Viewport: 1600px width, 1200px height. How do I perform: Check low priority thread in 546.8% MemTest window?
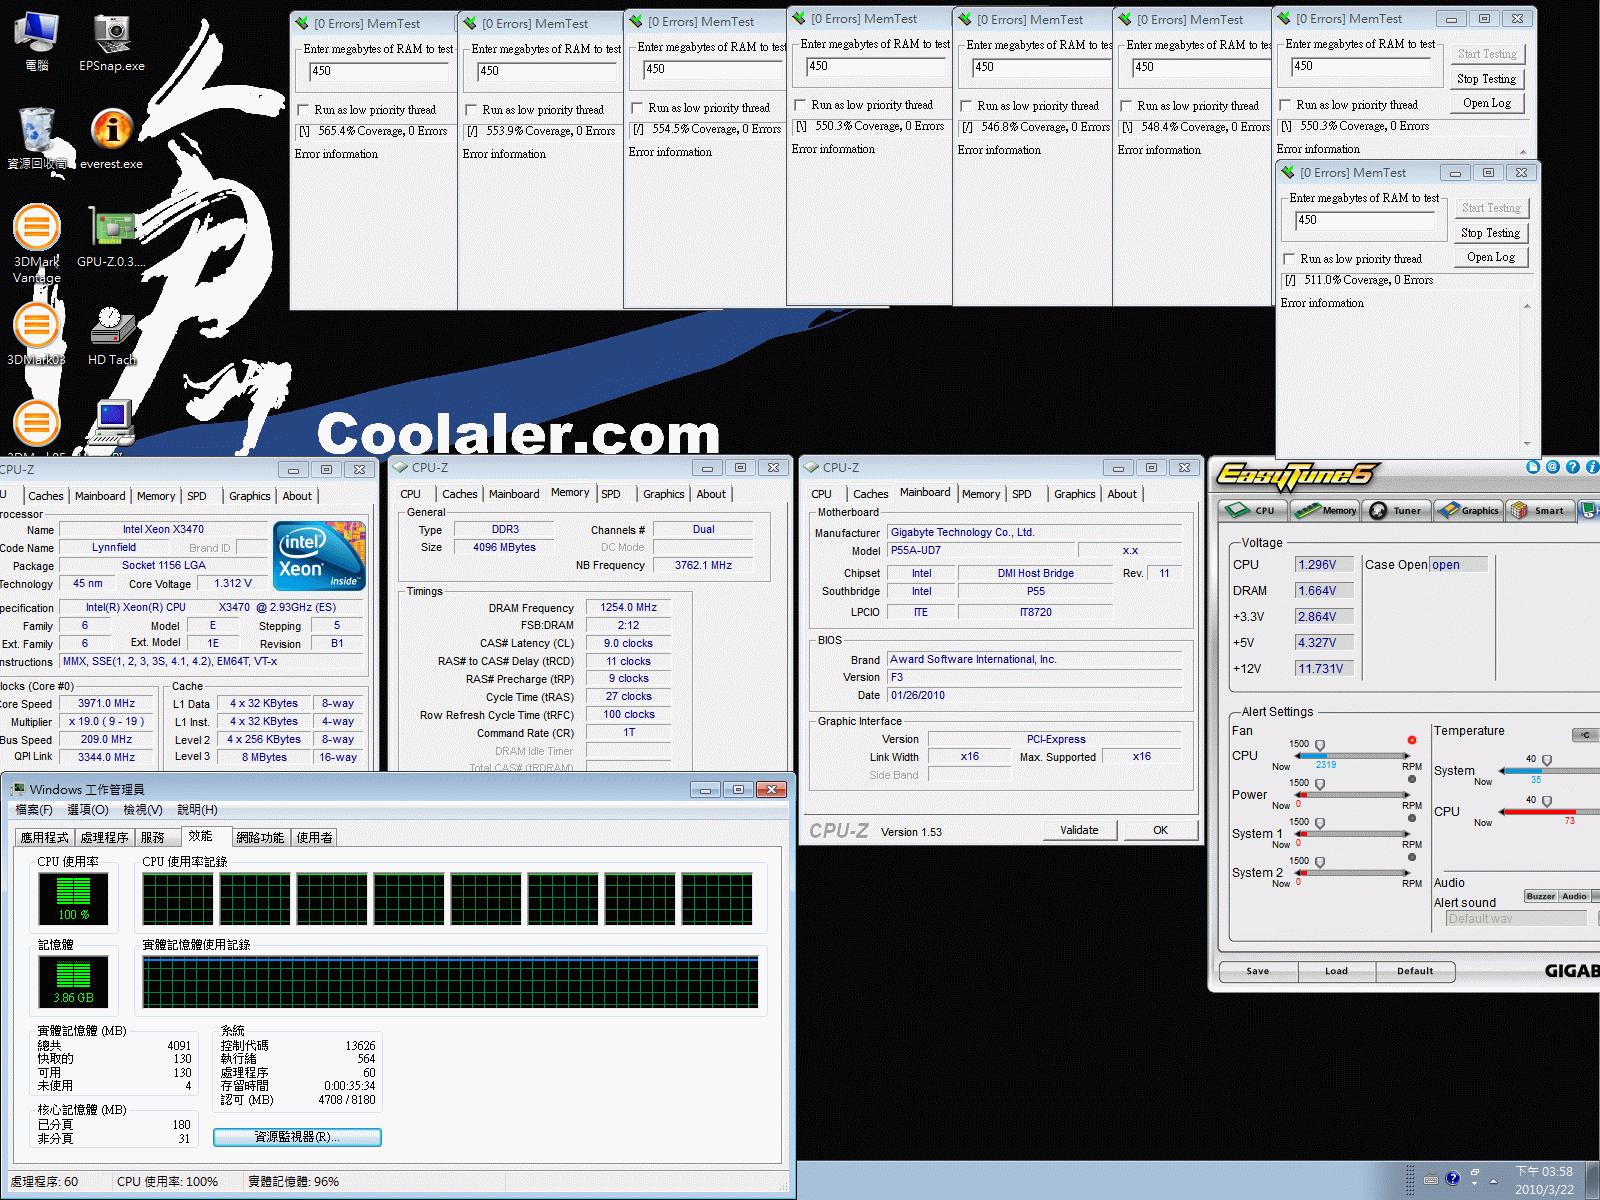coord(967,106)
